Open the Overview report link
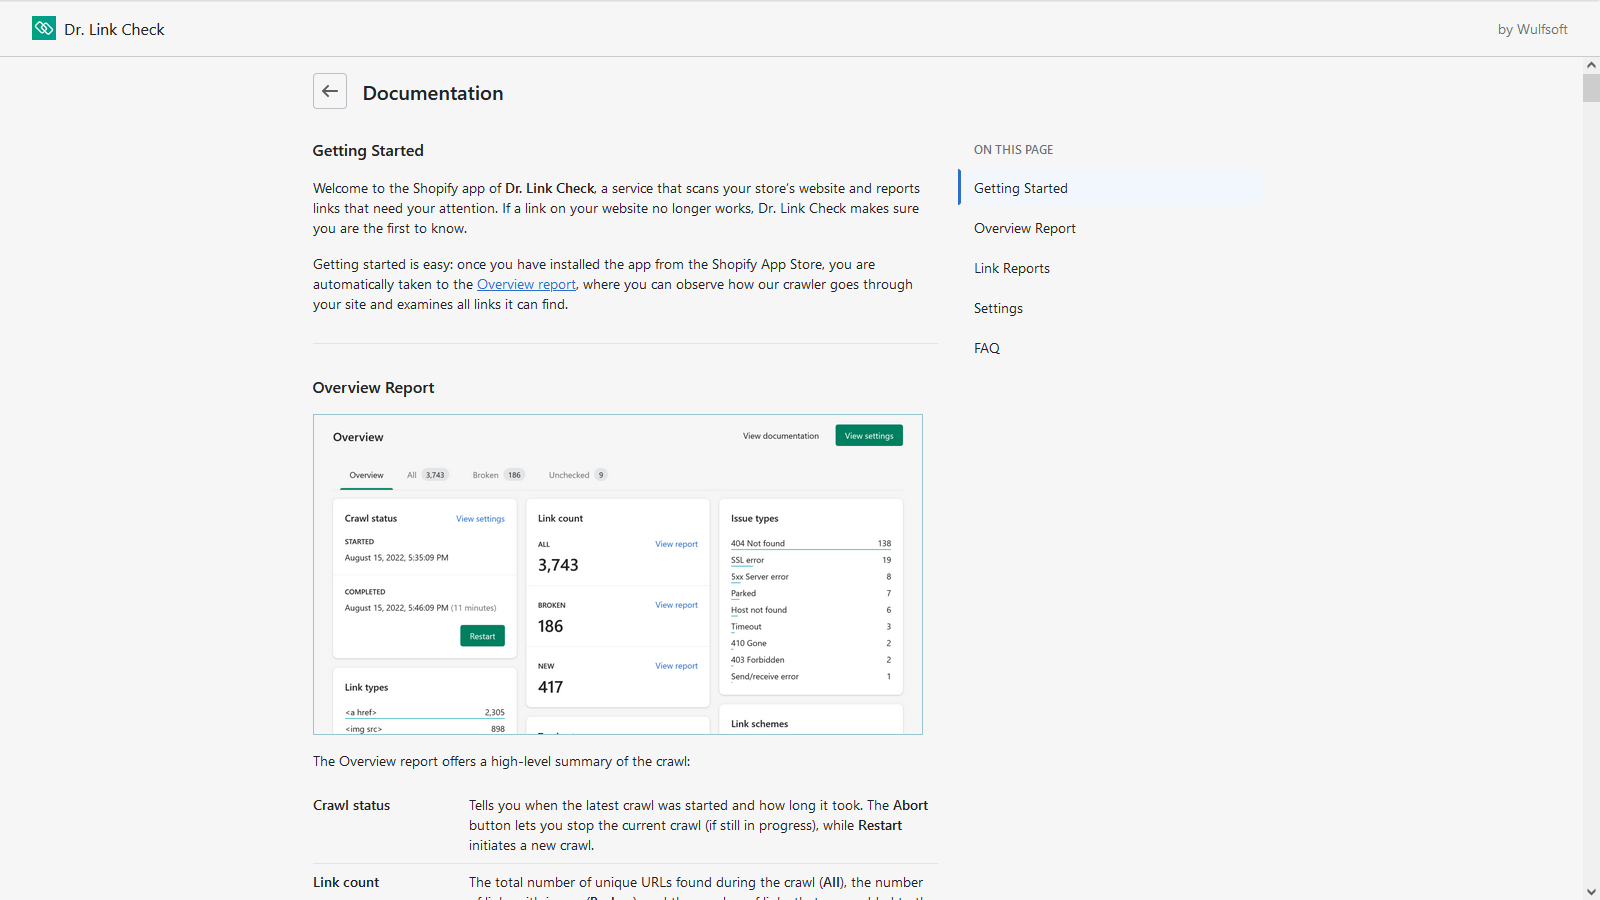1600x900 pixels. 526,284
